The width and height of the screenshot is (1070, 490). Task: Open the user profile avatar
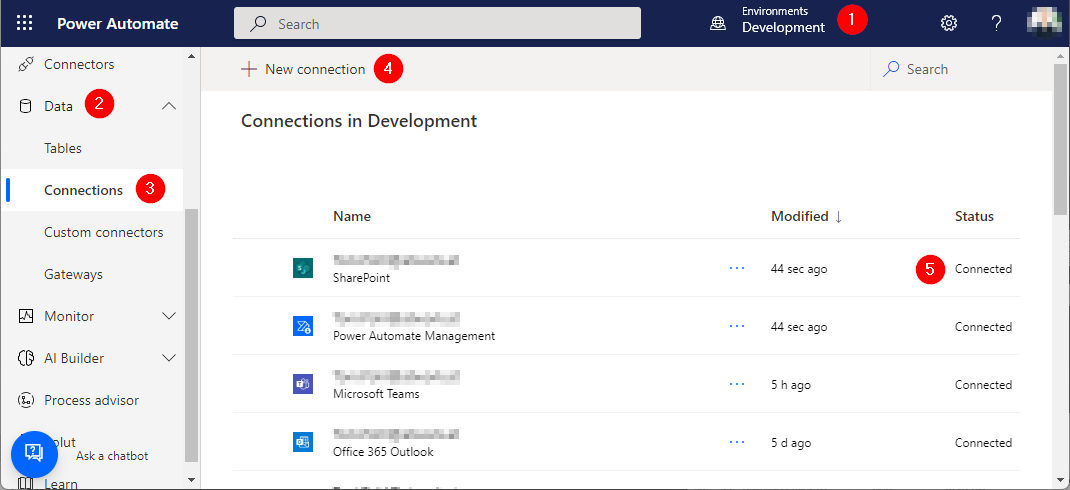point(1045,23)
